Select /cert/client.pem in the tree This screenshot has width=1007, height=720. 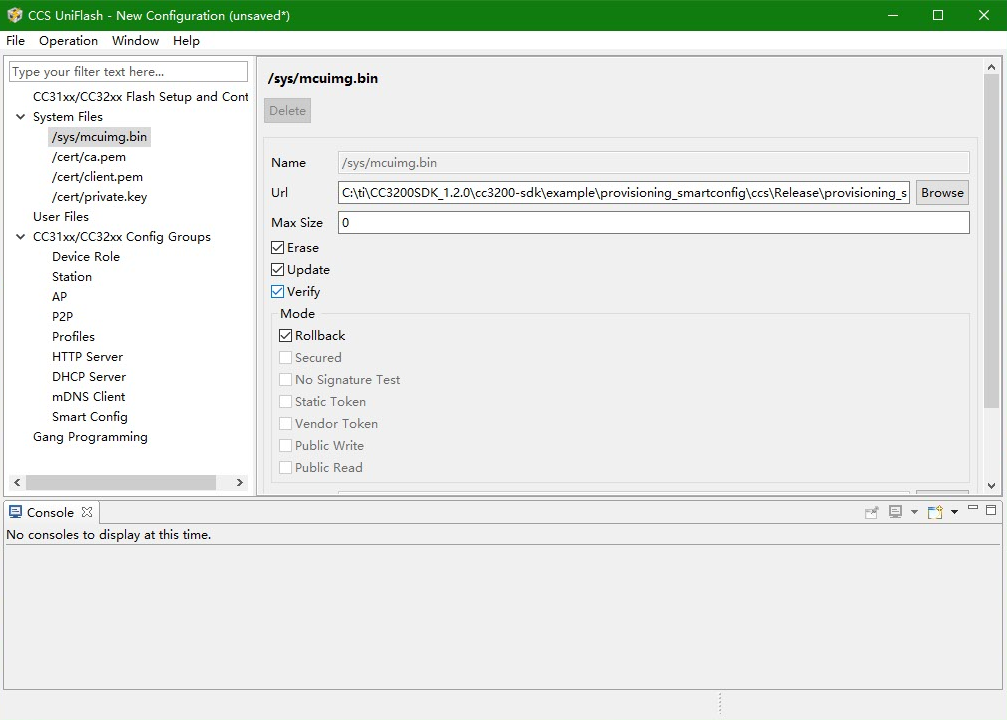(98, 177)
